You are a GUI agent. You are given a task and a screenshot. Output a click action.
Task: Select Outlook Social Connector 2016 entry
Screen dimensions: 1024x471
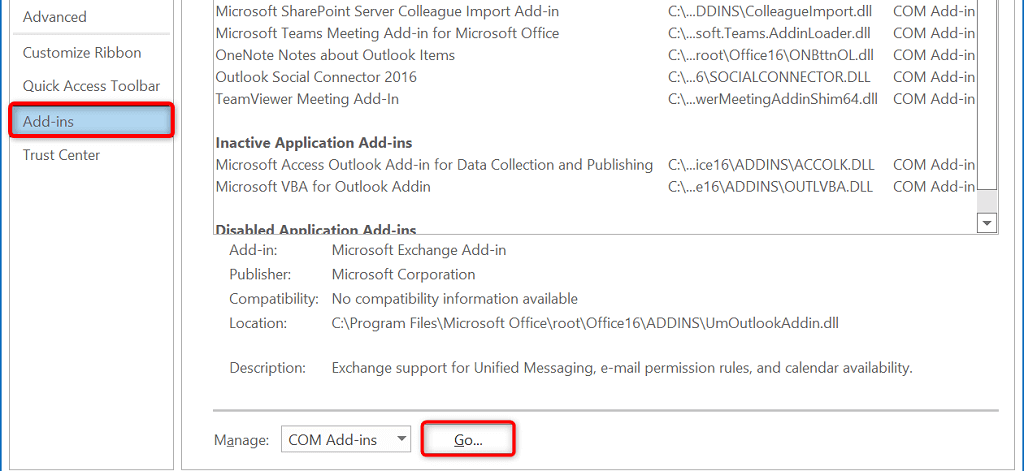tap(316, 77)
